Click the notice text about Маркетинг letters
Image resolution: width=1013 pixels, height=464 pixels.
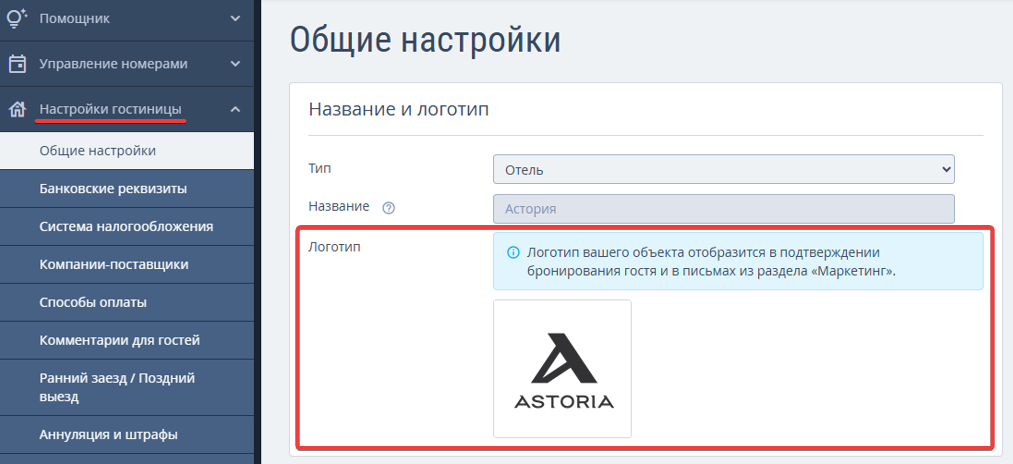[711, 262]
